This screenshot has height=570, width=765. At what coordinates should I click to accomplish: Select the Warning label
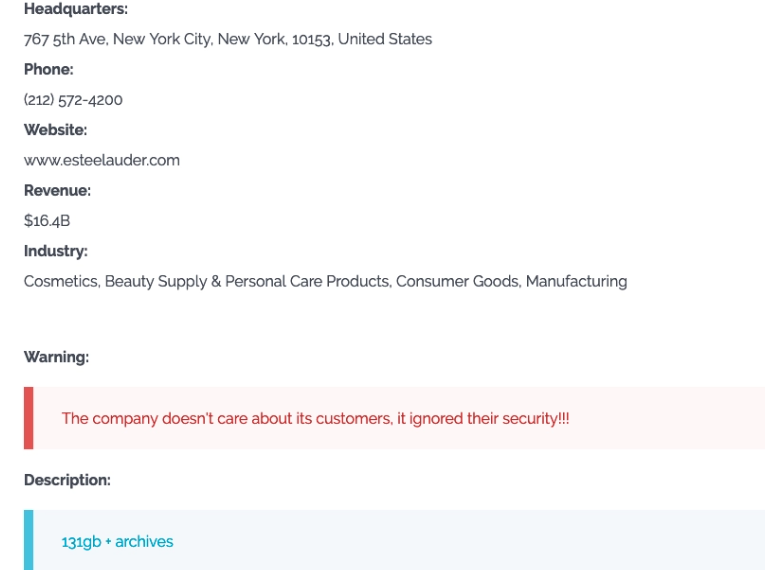[x=57, y=357]
